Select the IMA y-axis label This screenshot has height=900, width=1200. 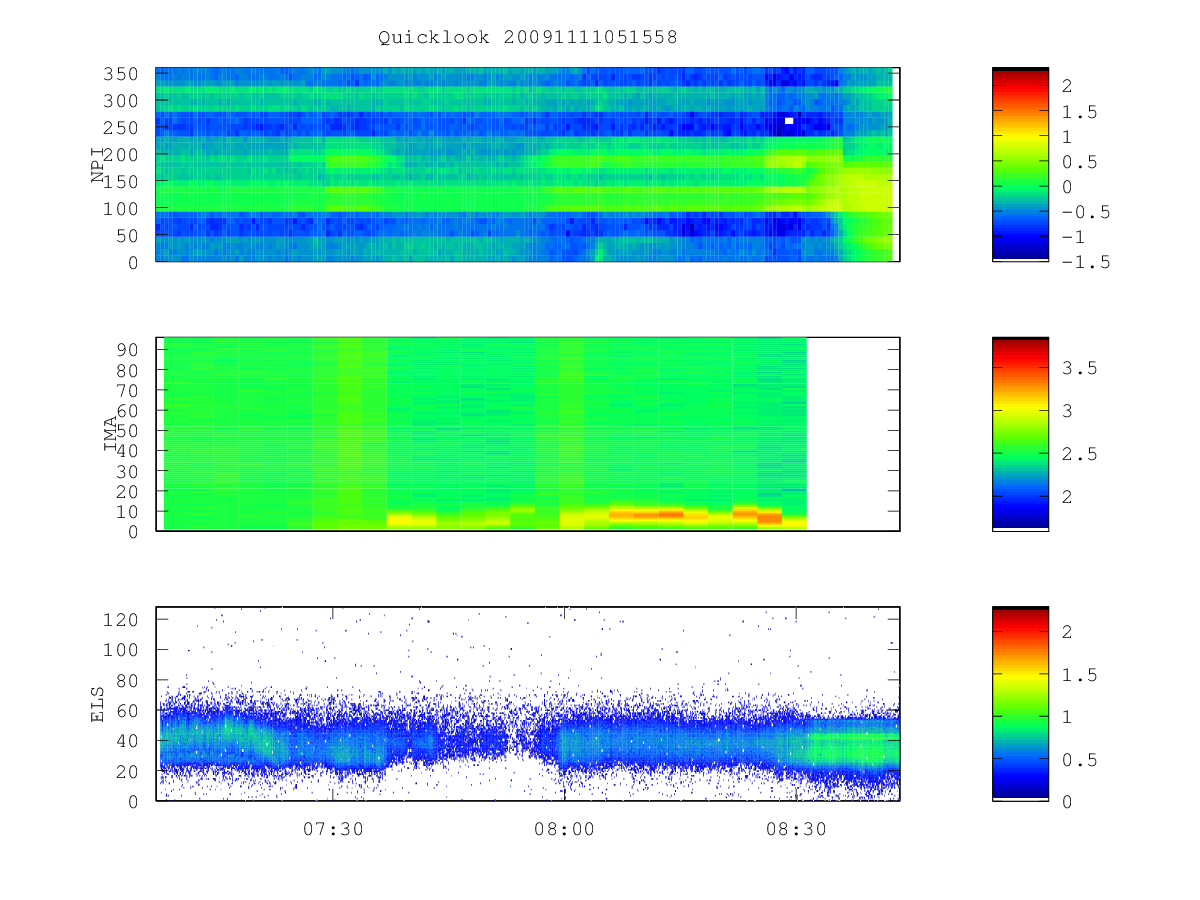pos(111,435)
